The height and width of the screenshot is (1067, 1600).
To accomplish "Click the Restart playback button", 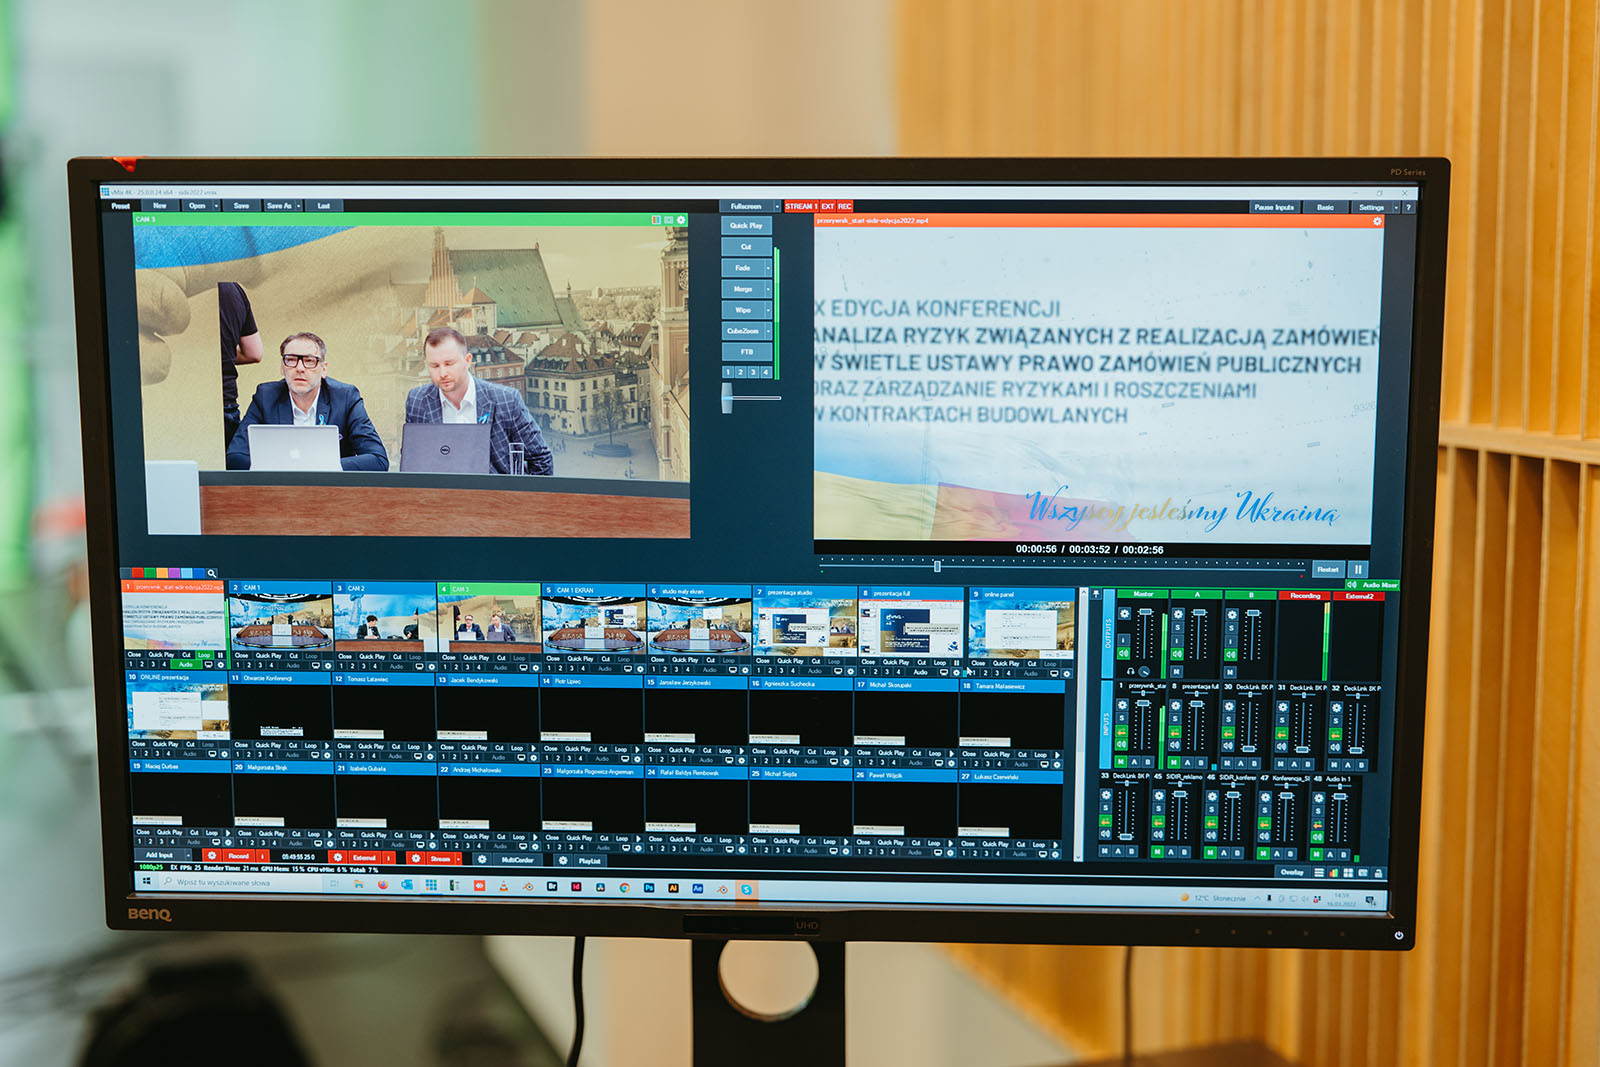I will 1327,569.
